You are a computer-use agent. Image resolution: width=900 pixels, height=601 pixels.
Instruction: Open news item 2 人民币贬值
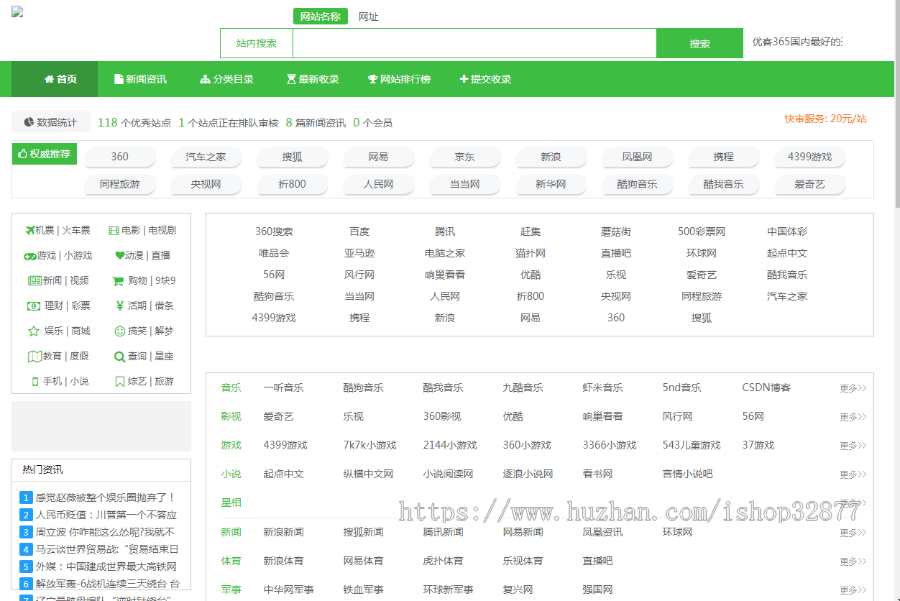click(106, 515)
